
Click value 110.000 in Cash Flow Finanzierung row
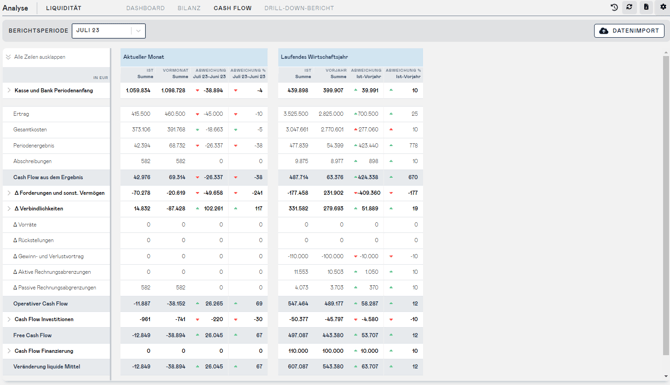(298, 351)
